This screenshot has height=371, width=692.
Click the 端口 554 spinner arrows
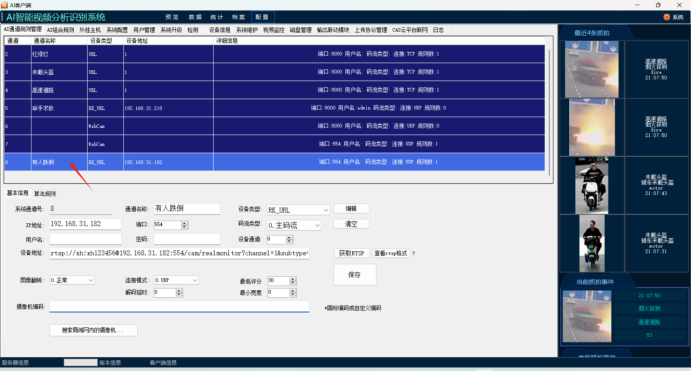tap(184, 225)
